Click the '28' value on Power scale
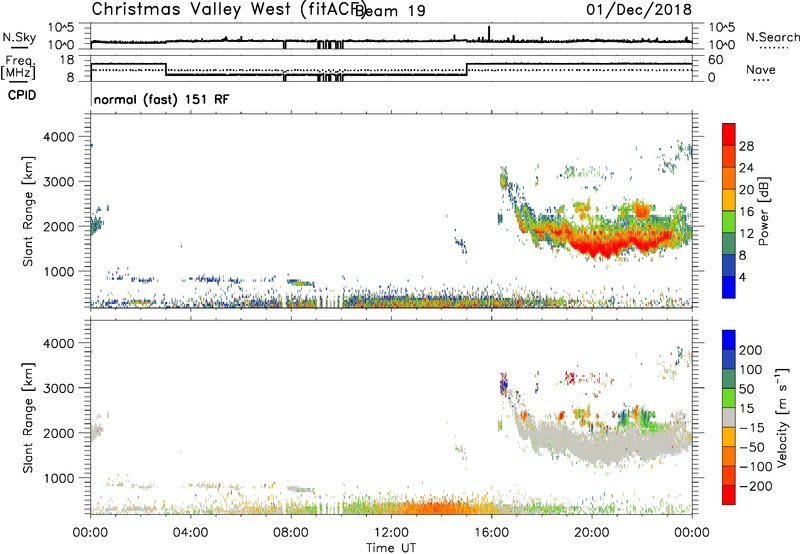The width and height of the screenshot is (800, 554). (746, 146)
